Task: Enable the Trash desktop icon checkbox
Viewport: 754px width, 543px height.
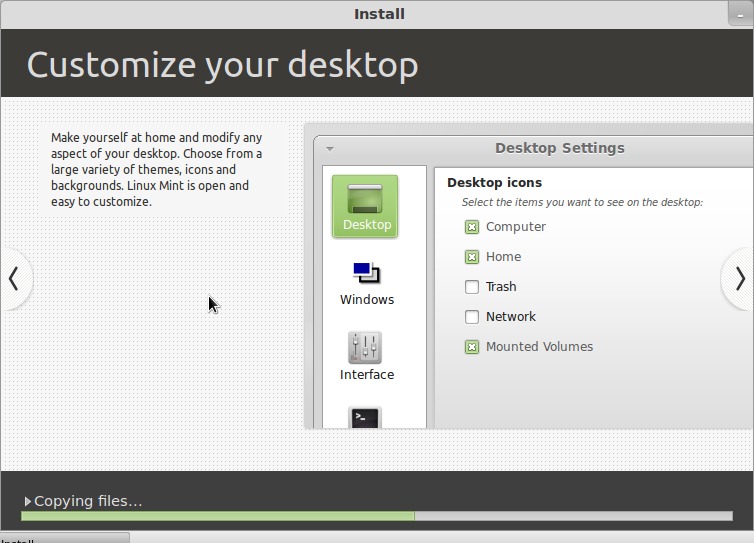Action: [x=472, y=287]
